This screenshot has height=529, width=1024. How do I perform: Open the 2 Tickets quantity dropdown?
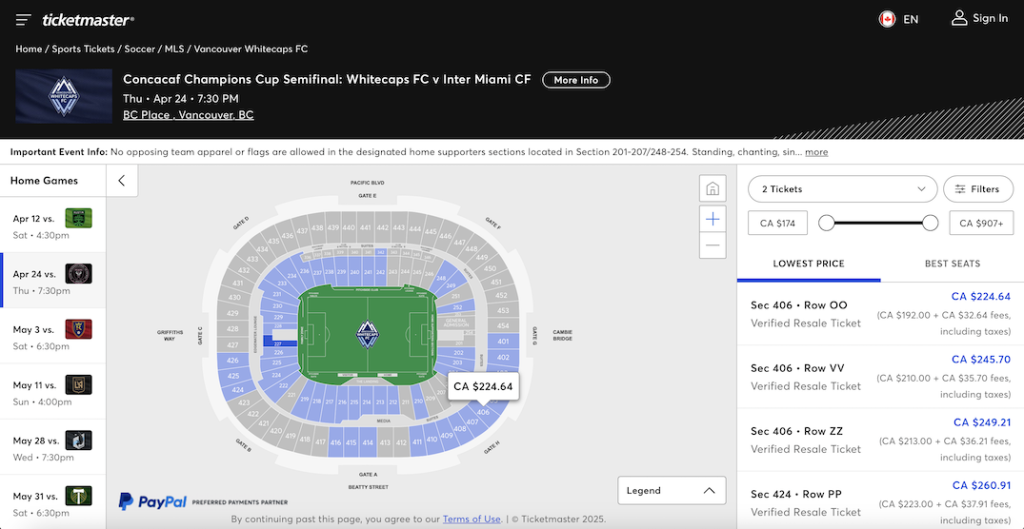coord(842,189)
